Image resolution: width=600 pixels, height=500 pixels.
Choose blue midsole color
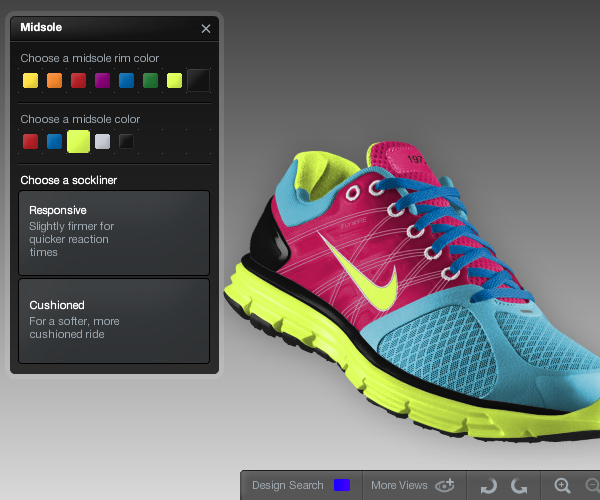(x=54, y=142)
